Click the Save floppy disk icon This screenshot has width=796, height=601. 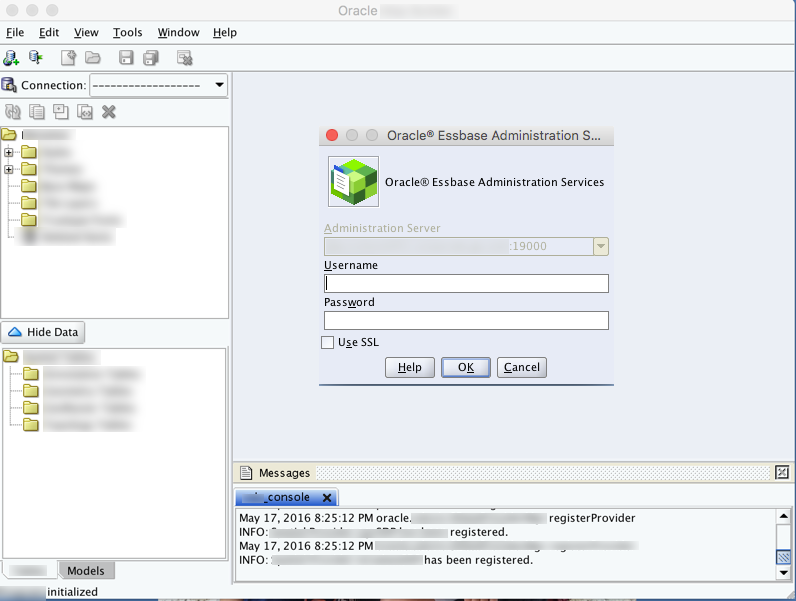coord(126,58)
